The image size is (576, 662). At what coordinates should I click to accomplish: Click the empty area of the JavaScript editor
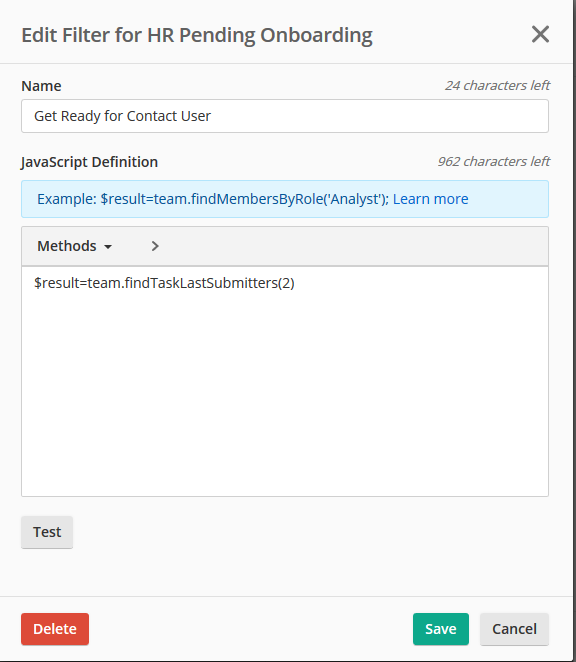285,393
